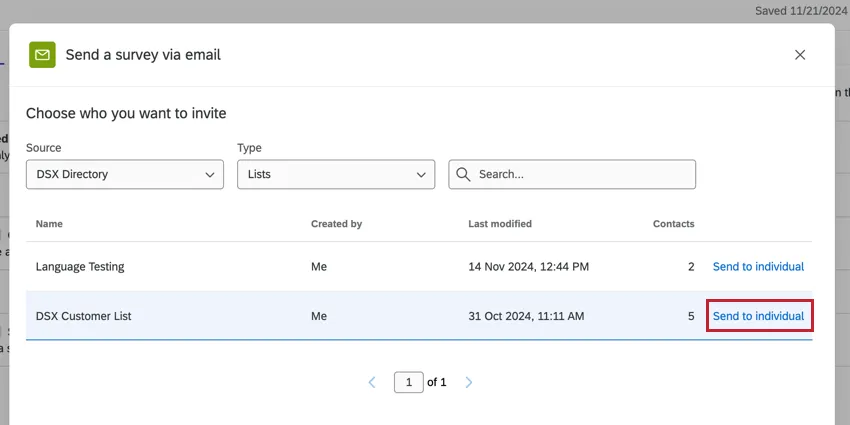Send to individual for DSX Customer List
This screenshot has height=425, width=850.
[758, 316]
